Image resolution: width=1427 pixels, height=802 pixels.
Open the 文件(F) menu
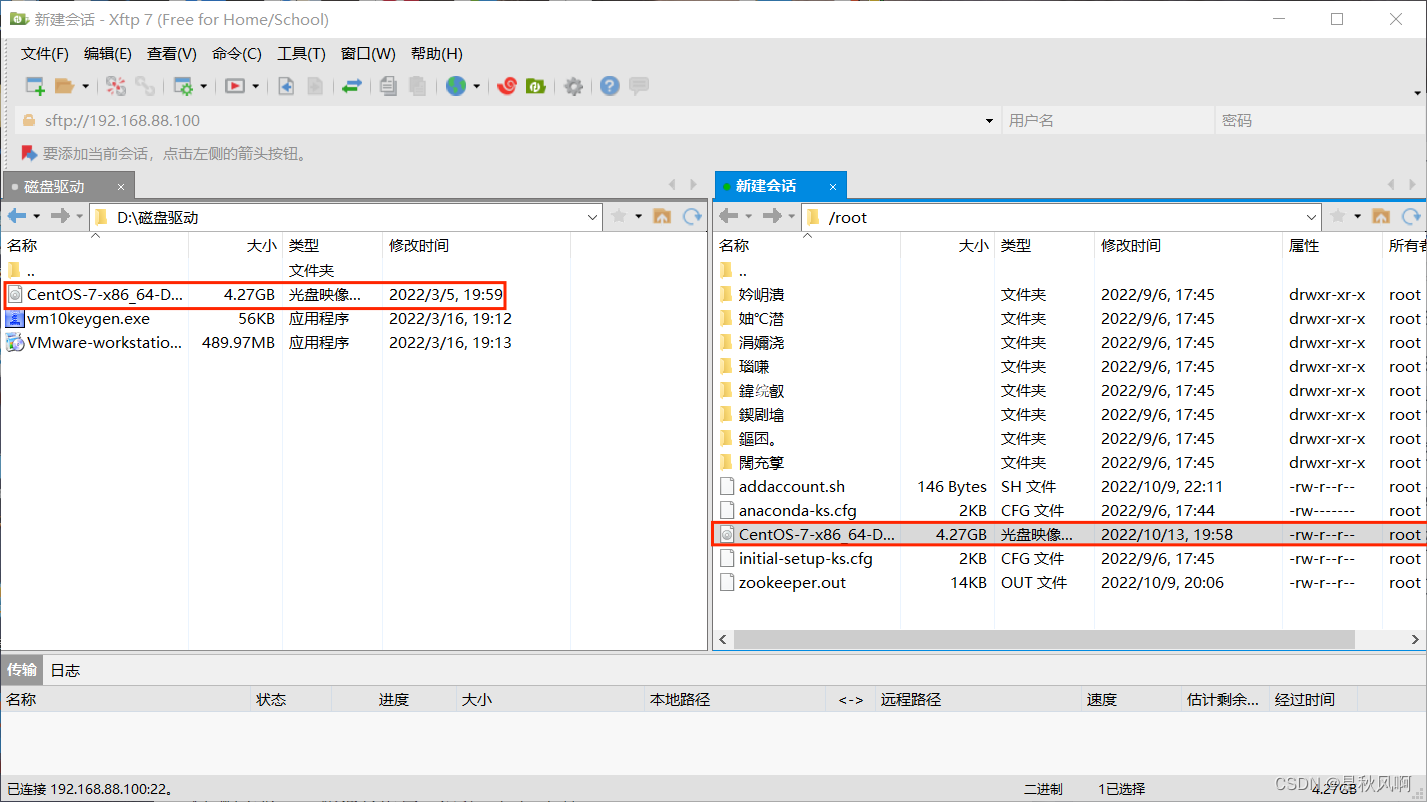tap(45, 54)
